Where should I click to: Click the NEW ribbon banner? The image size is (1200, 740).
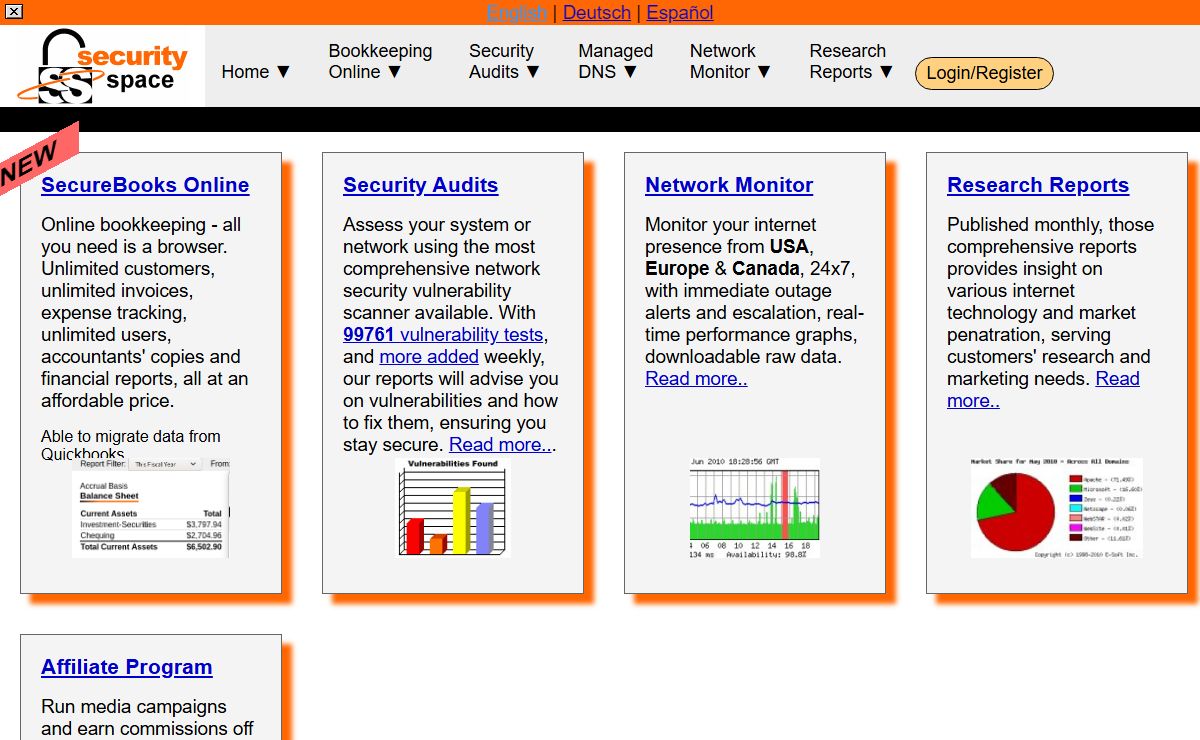click(x=38, y=158)
